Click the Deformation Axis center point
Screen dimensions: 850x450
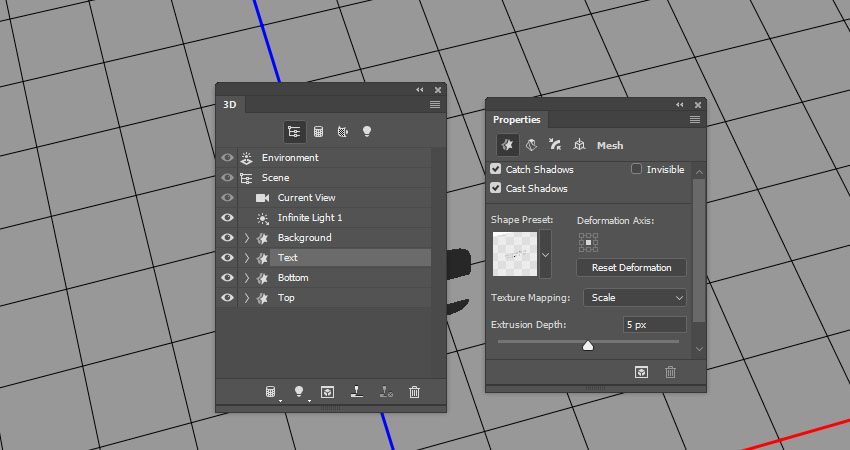click(589, 242)
